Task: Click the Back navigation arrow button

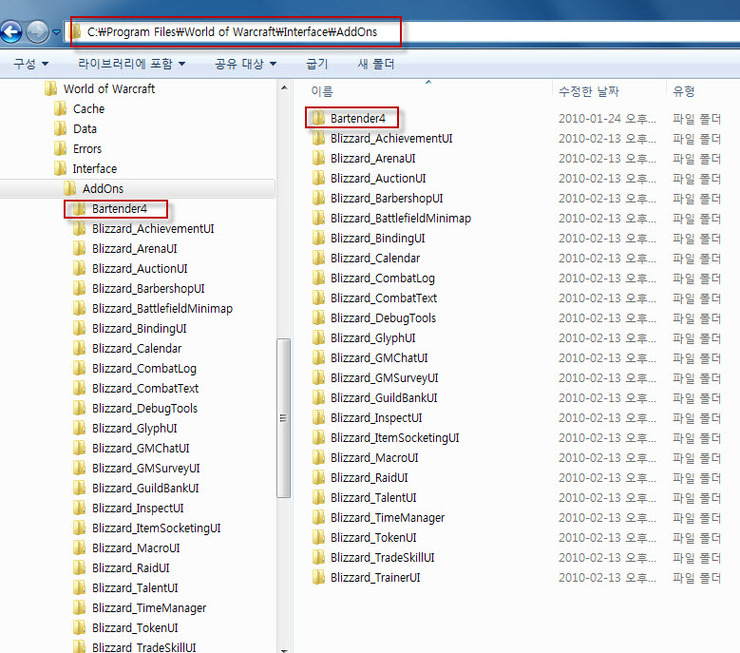Action: [x=11, y=32]
